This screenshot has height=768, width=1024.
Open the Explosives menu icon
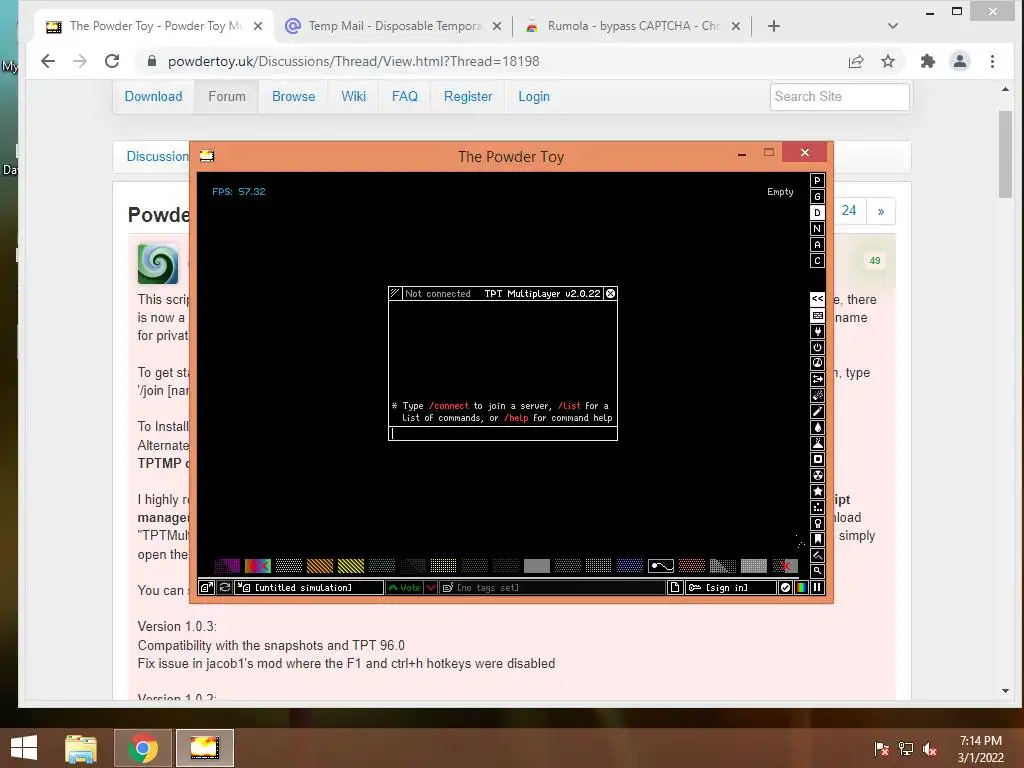point(817,395)
